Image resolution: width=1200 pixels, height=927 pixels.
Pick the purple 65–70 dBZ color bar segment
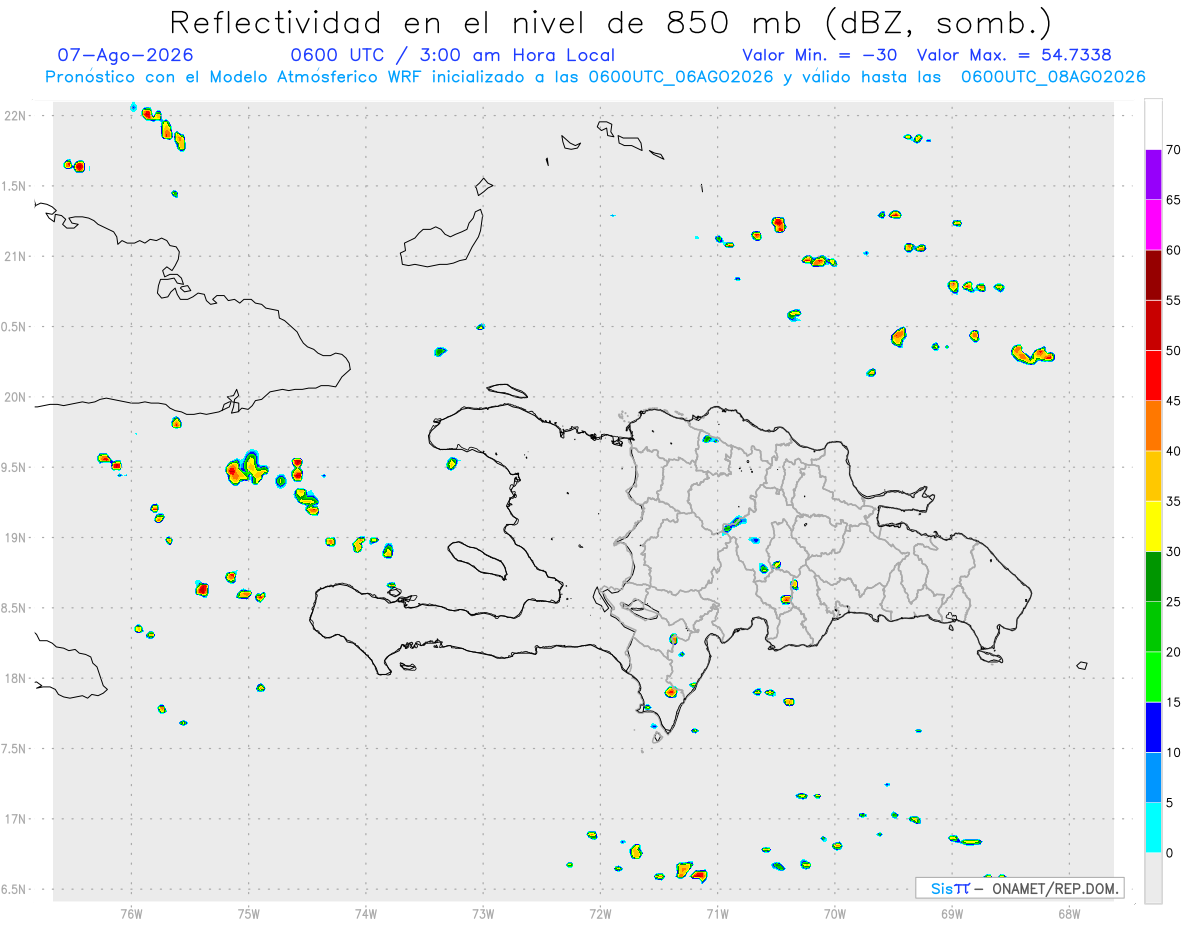[x=1153, y=175]
